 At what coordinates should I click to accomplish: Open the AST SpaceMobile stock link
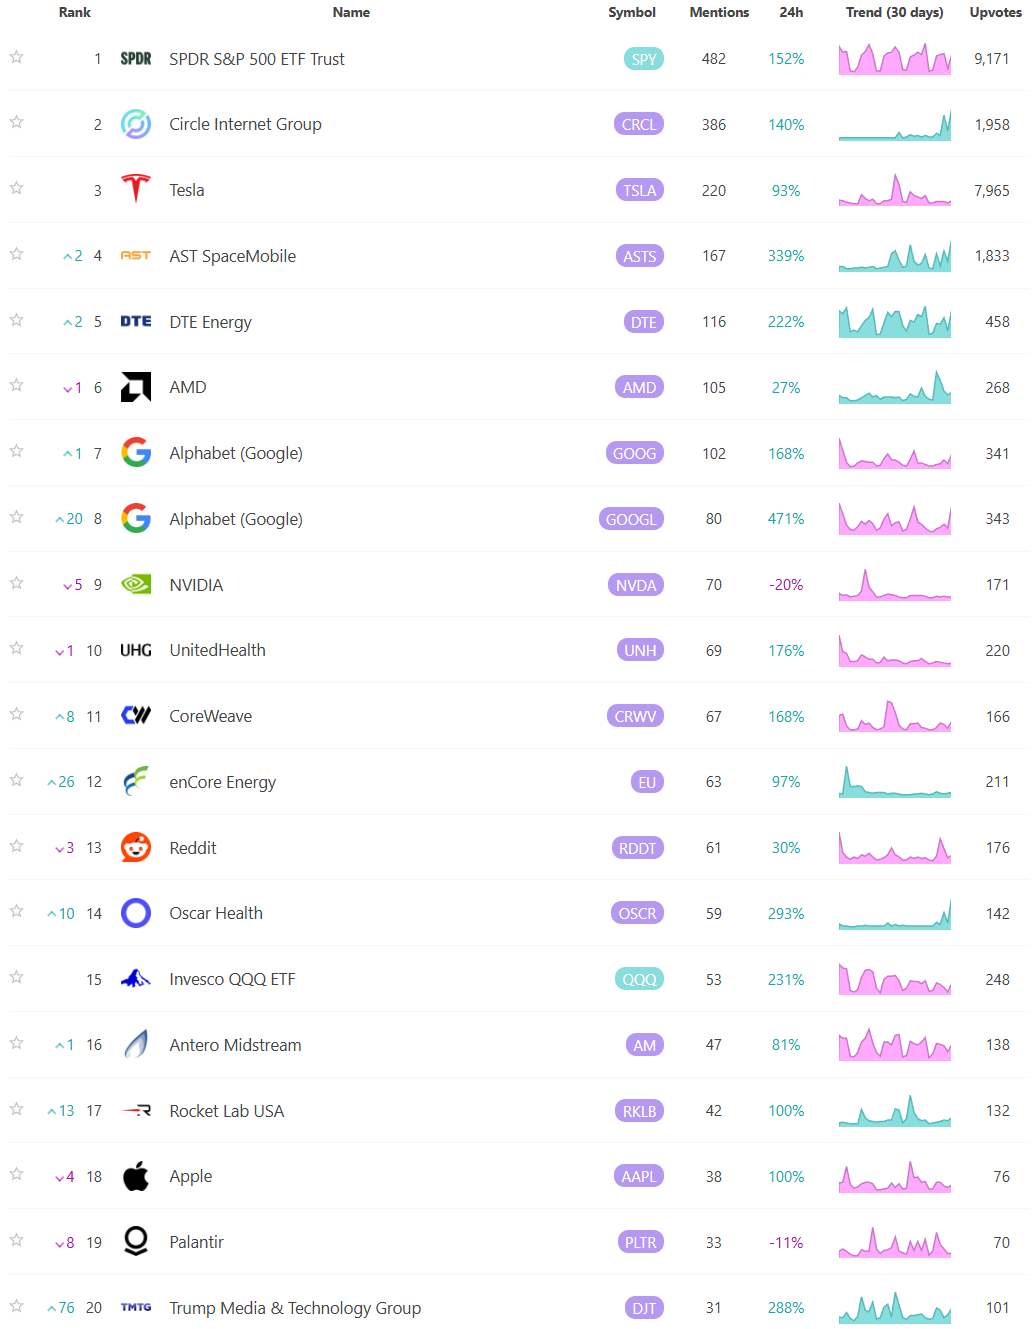pyautogui.click(x=233, y=256)
